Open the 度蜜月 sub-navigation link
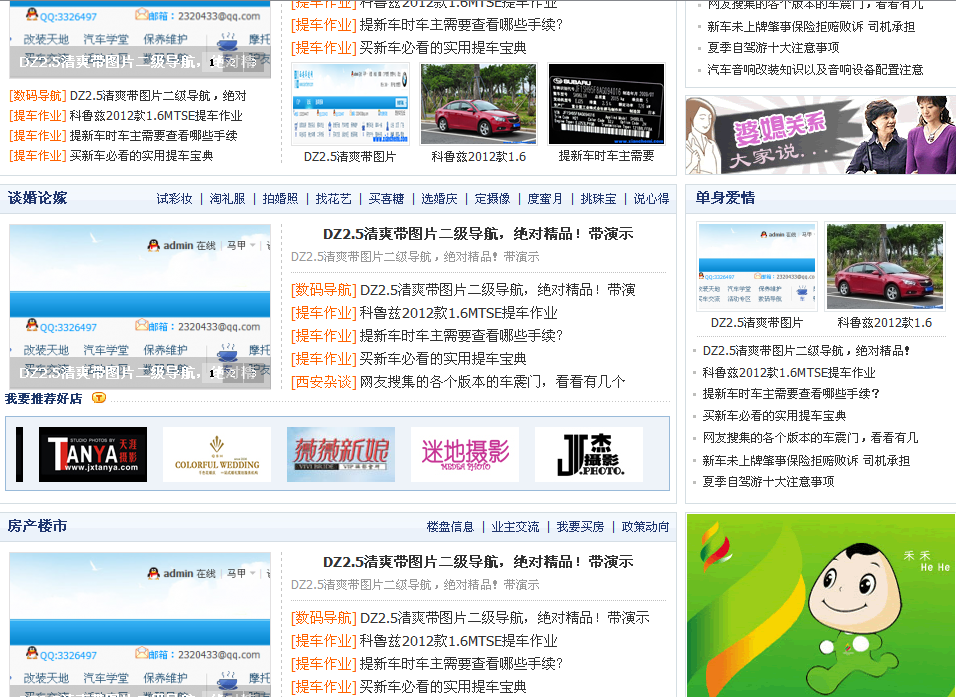The height and width of the screenshot is (697, 956). (x=545, y=199)
